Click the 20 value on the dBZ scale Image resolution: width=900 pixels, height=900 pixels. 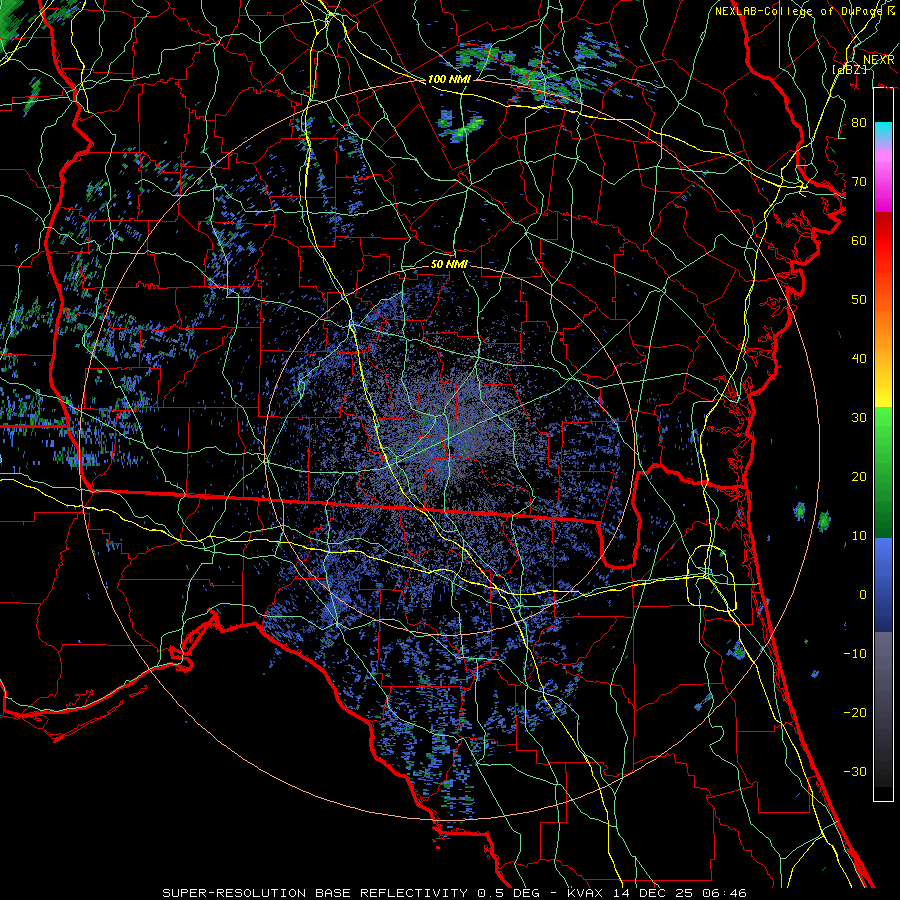tap(859, 477)
